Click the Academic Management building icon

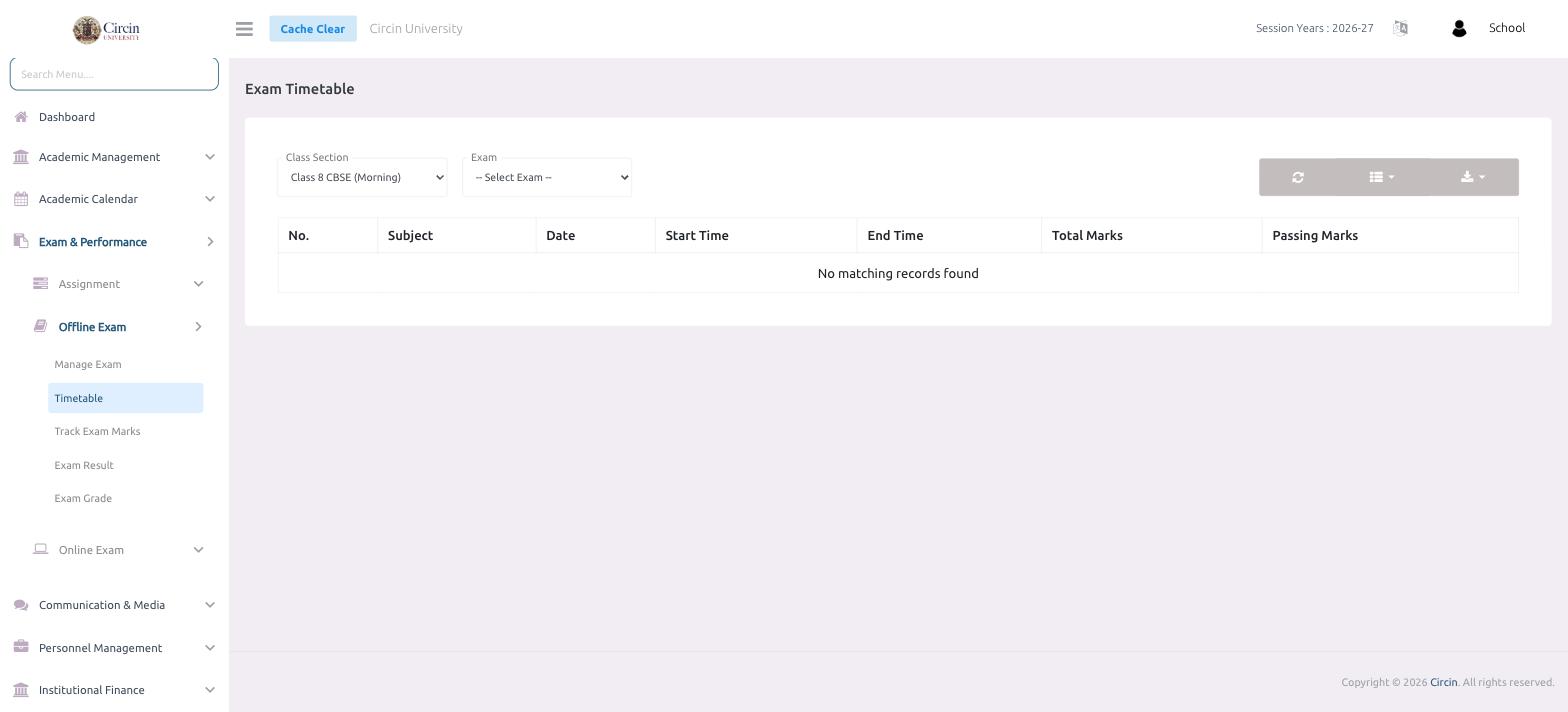pyautogui.click(x=21, y=157)
